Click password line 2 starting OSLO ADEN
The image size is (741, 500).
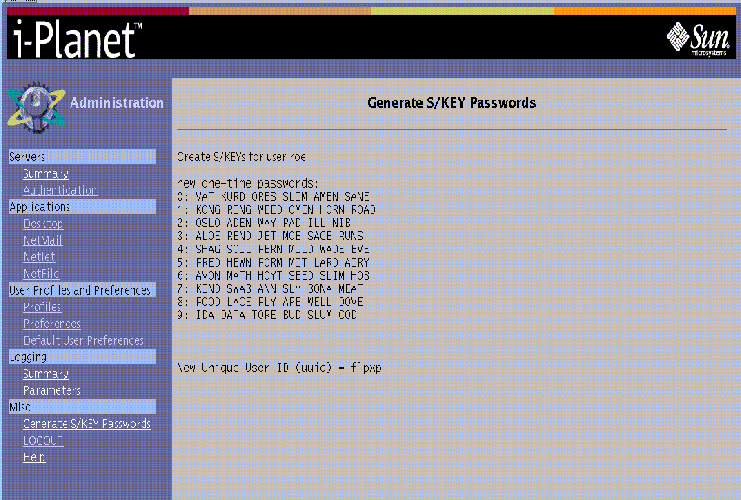pyautogui.click(x=264, y=223)
